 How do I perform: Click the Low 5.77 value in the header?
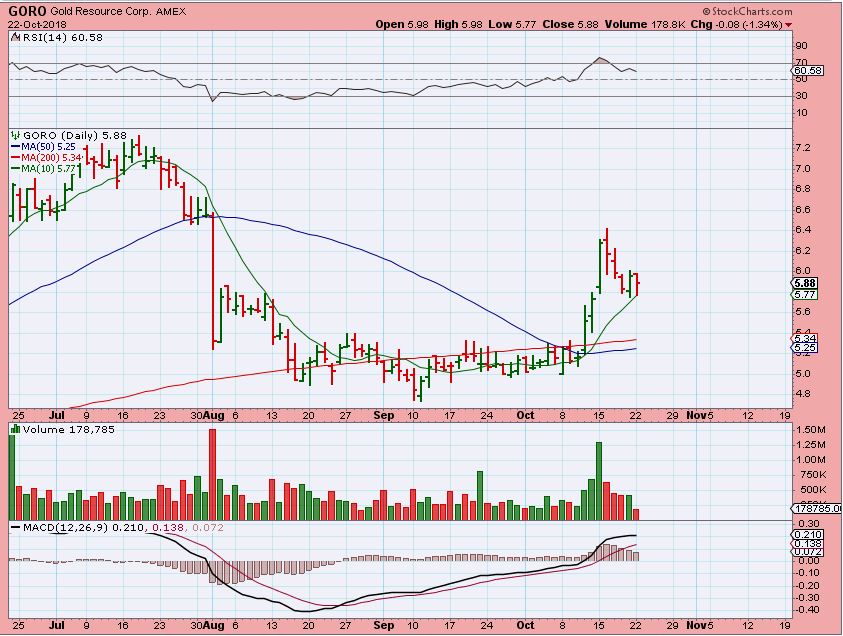[511, 24]
